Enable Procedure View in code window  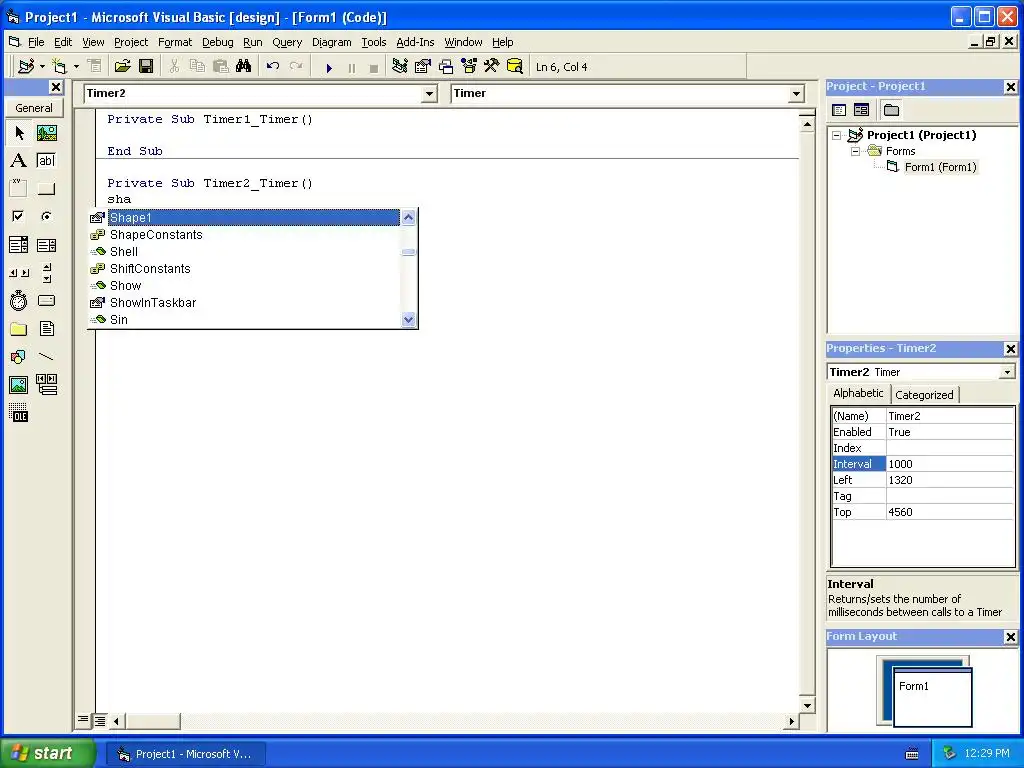coord(83,720)
